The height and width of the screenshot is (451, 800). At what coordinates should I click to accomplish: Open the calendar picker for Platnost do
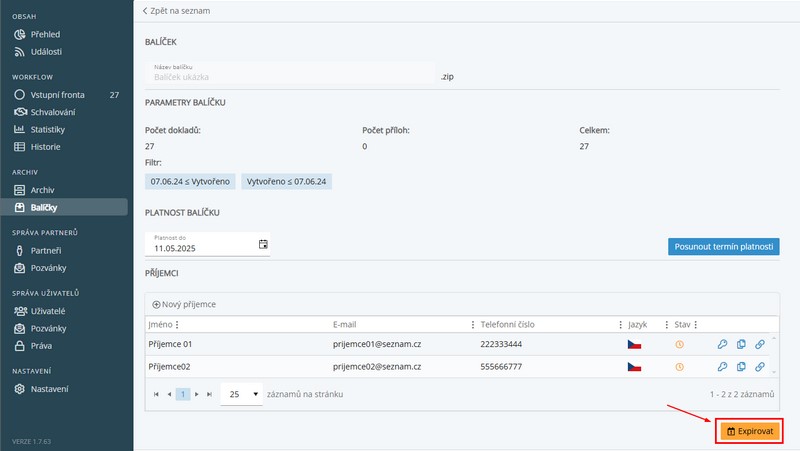click(263, 244)
